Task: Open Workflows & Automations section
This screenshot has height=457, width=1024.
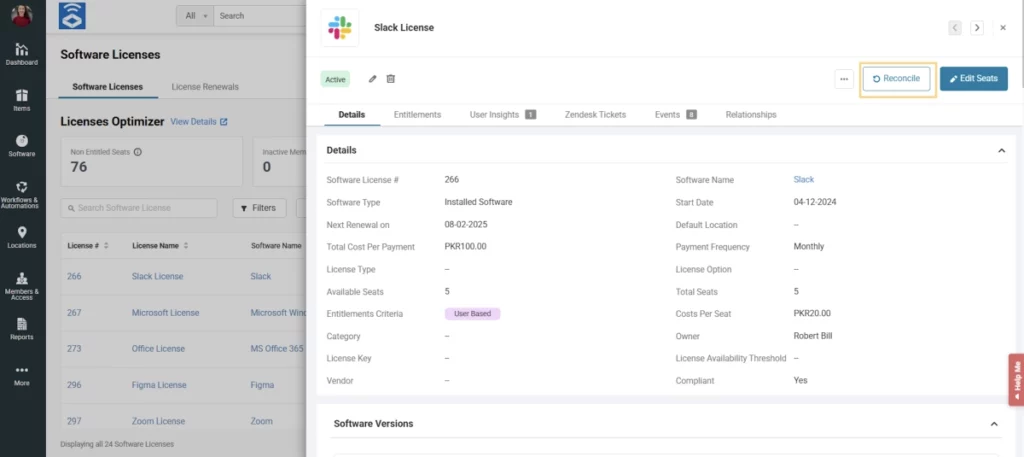Action: pyautogui.click(x=22, y=193)
